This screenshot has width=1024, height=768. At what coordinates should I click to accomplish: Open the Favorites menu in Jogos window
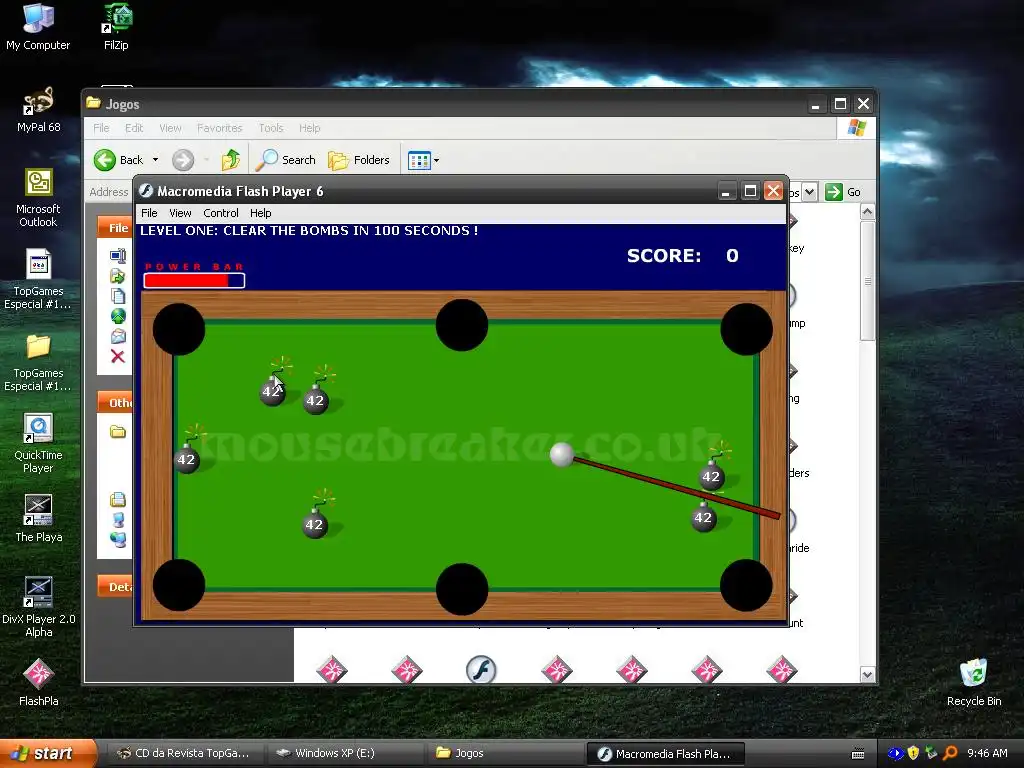[x=219, y=128]
